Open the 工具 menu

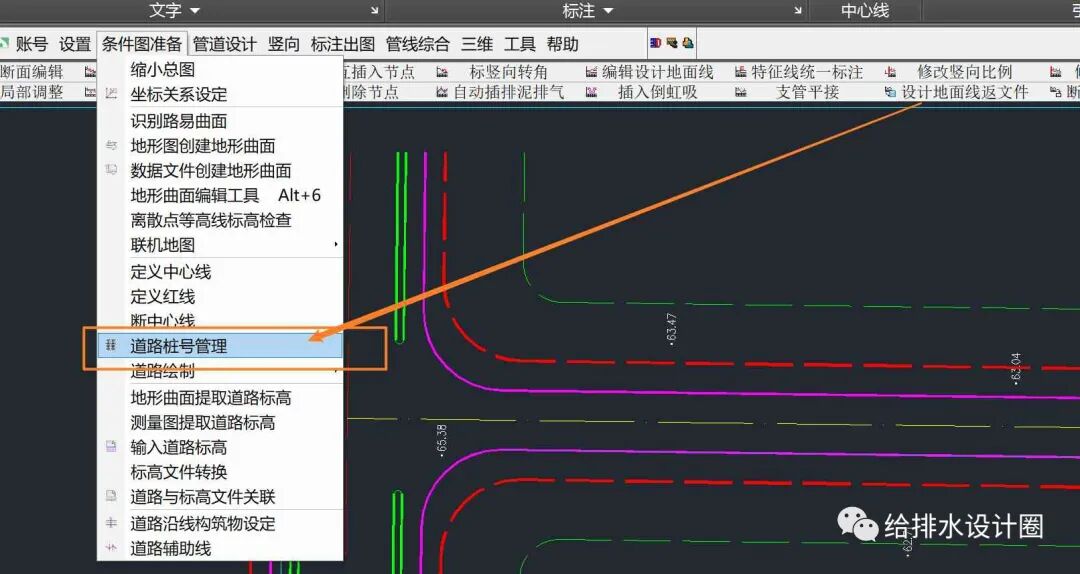click(519, 44)
